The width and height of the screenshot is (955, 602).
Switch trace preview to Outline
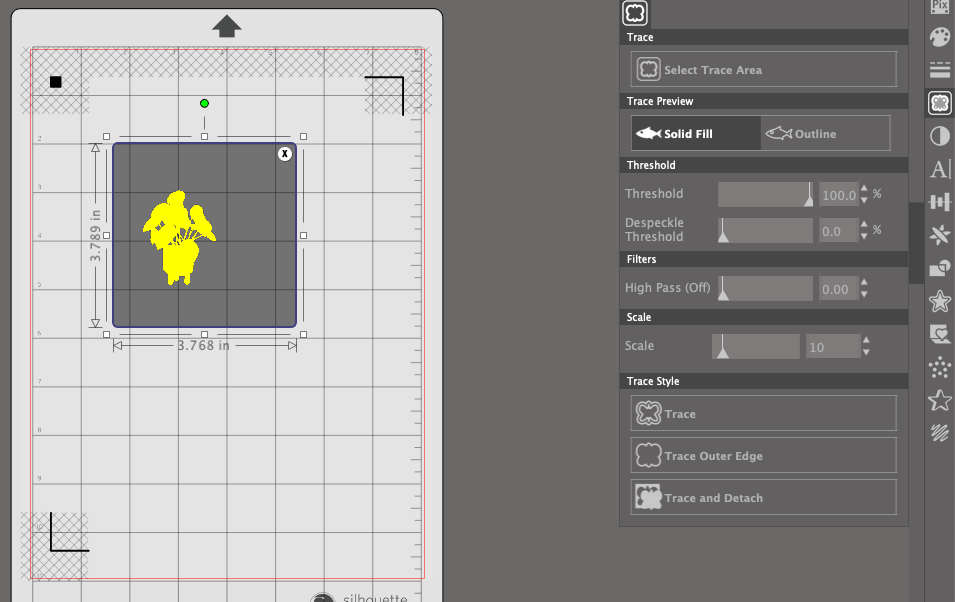point(825,133)
